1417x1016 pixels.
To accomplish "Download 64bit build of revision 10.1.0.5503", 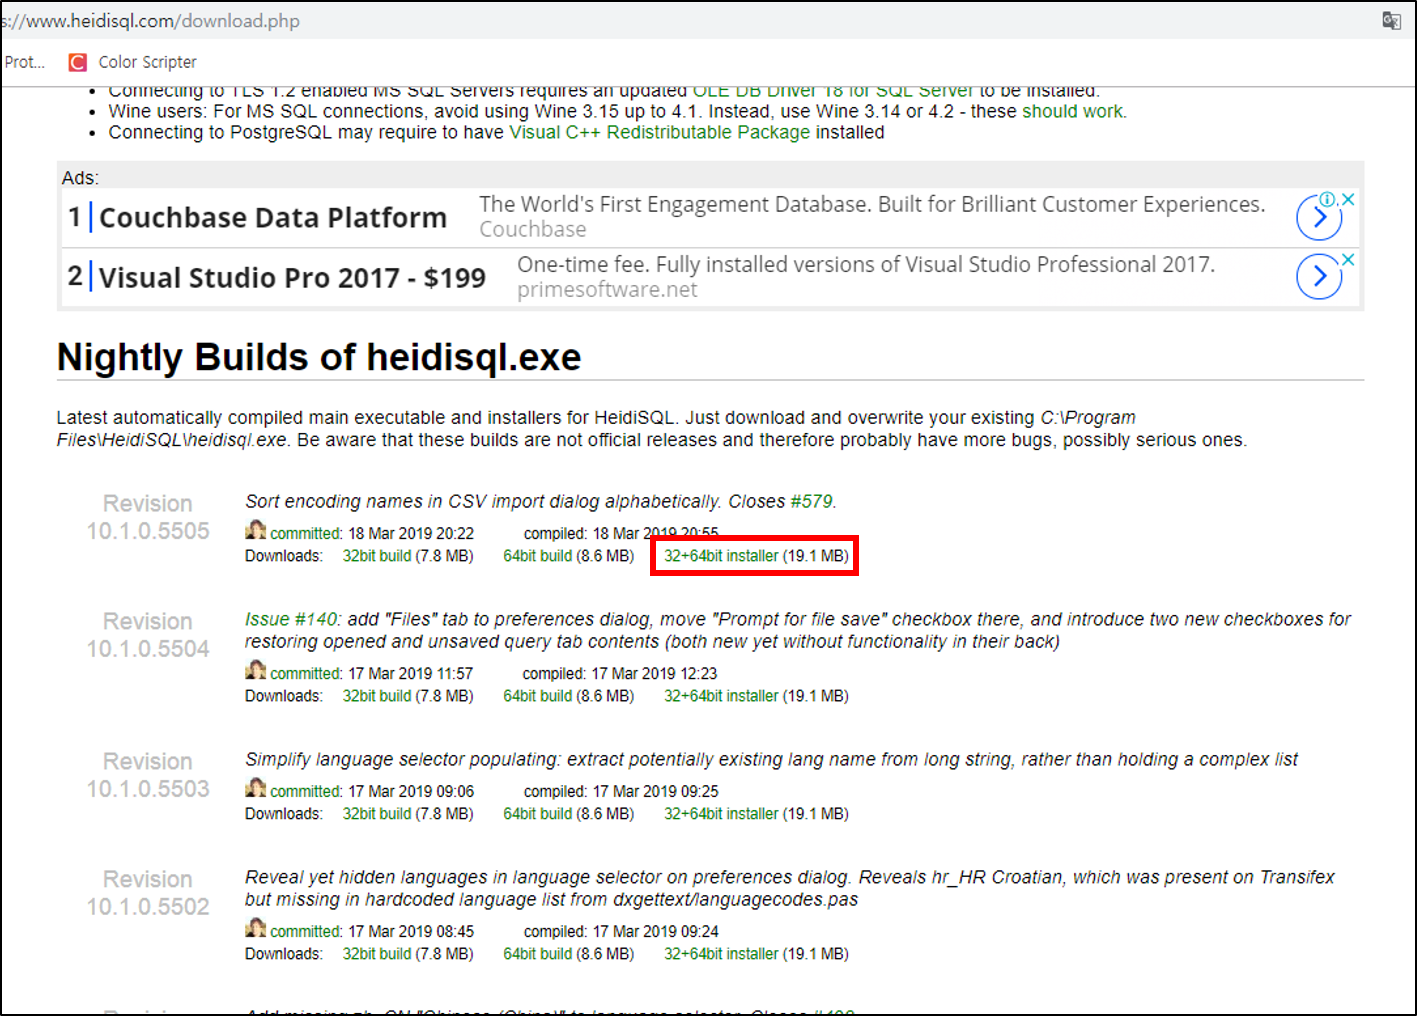I will coord(538,814).
